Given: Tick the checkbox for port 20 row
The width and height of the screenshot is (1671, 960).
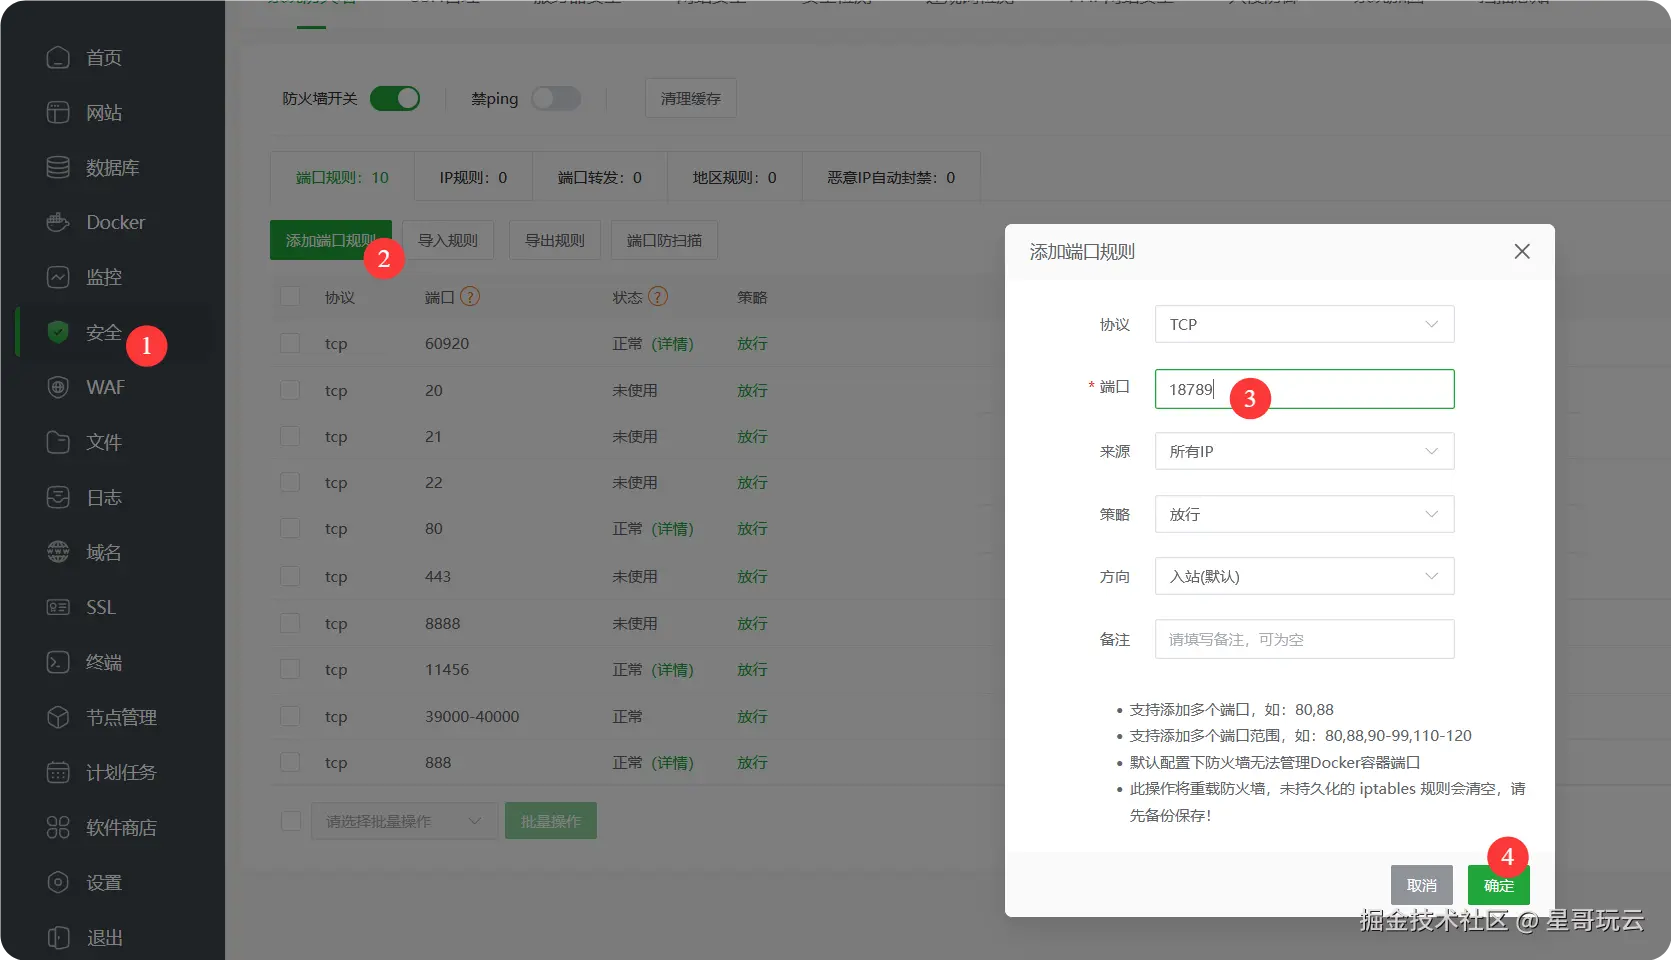Looking at the screenshot, I should pos(290,390).
